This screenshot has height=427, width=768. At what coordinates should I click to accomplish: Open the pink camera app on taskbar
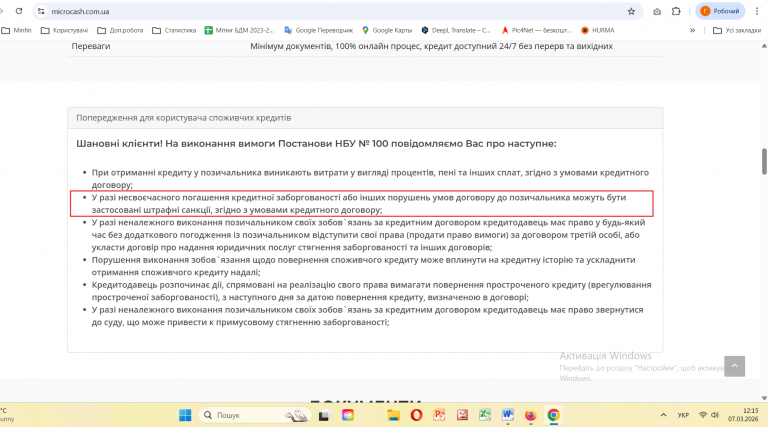pos(348,415)
